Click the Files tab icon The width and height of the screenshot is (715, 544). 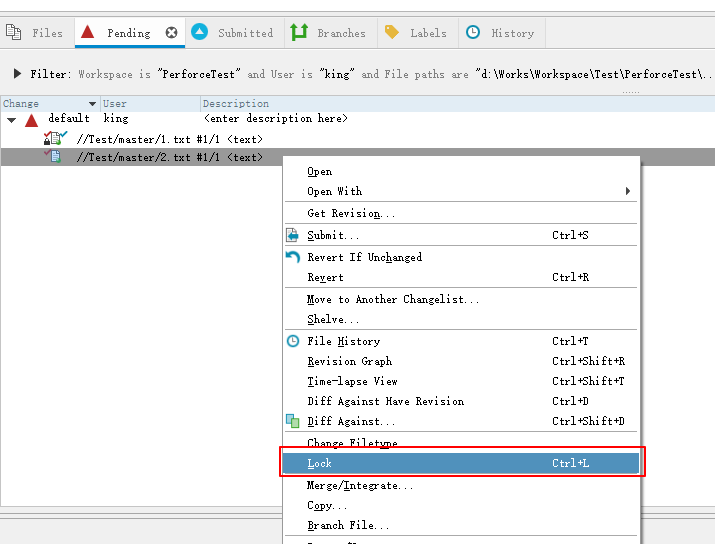pyautogui.click(x=14, y=33)
